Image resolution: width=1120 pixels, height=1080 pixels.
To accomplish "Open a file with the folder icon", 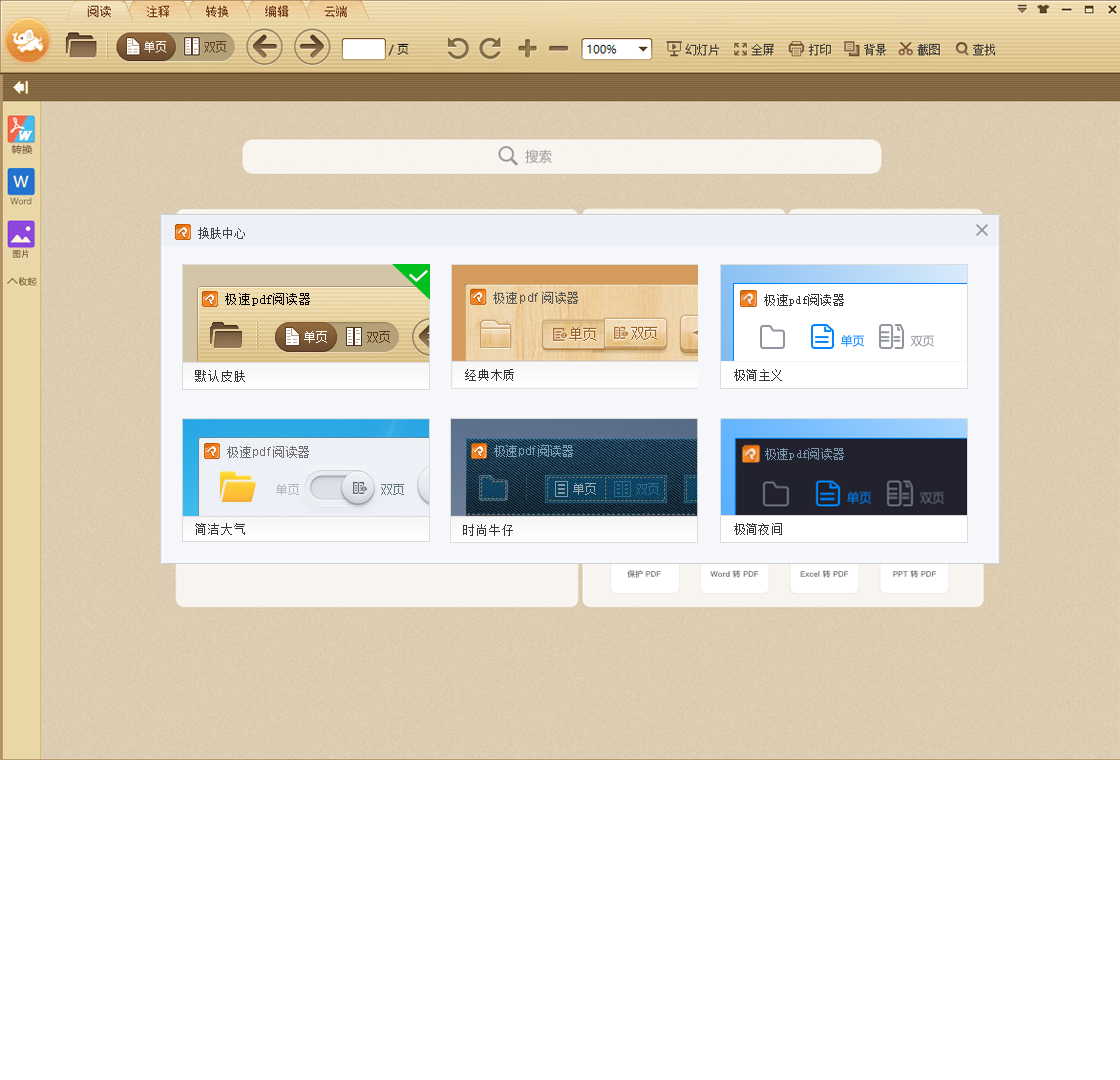I will click(x=81, y=46).
